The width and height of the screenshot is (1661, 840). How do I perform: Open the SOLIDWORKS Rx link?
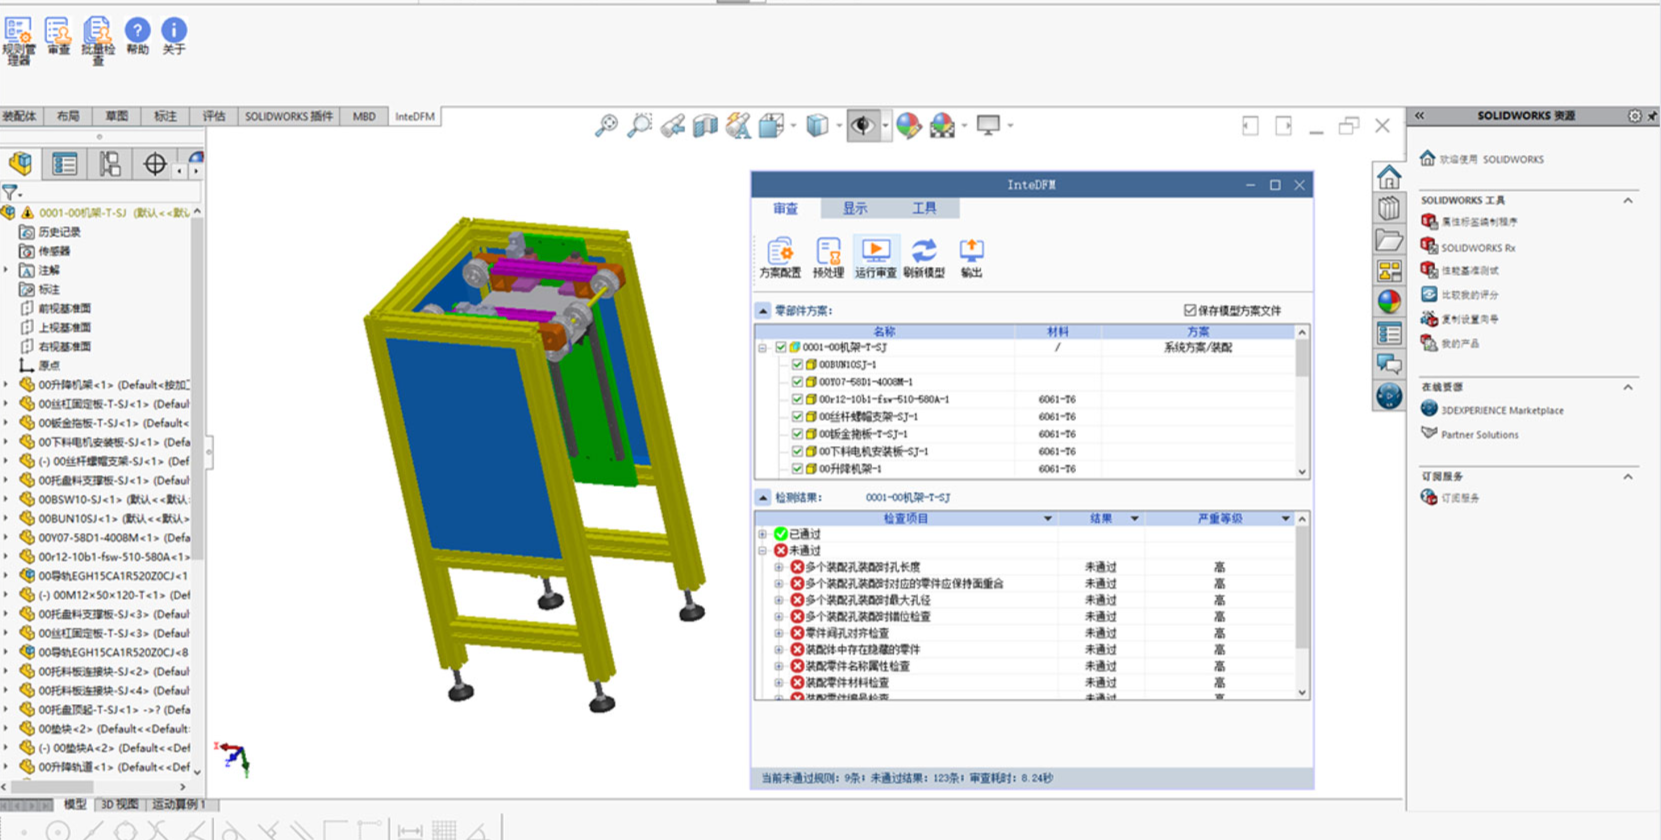pos(1477,247)
